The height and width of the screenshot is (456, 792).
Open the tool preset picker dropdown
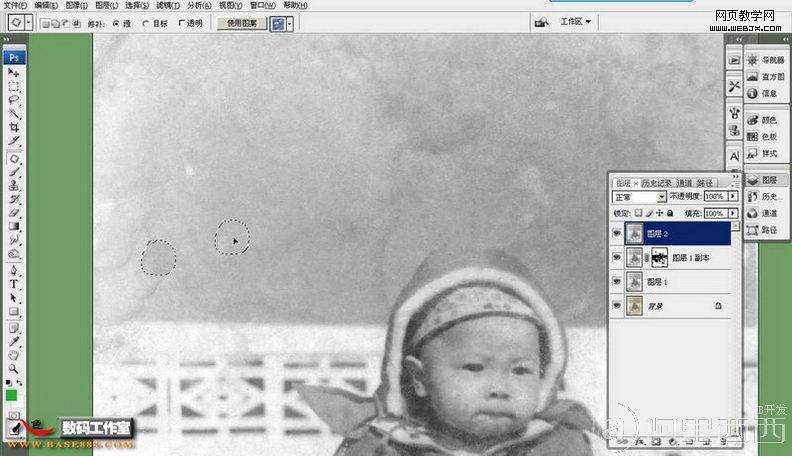click(28, 22)
